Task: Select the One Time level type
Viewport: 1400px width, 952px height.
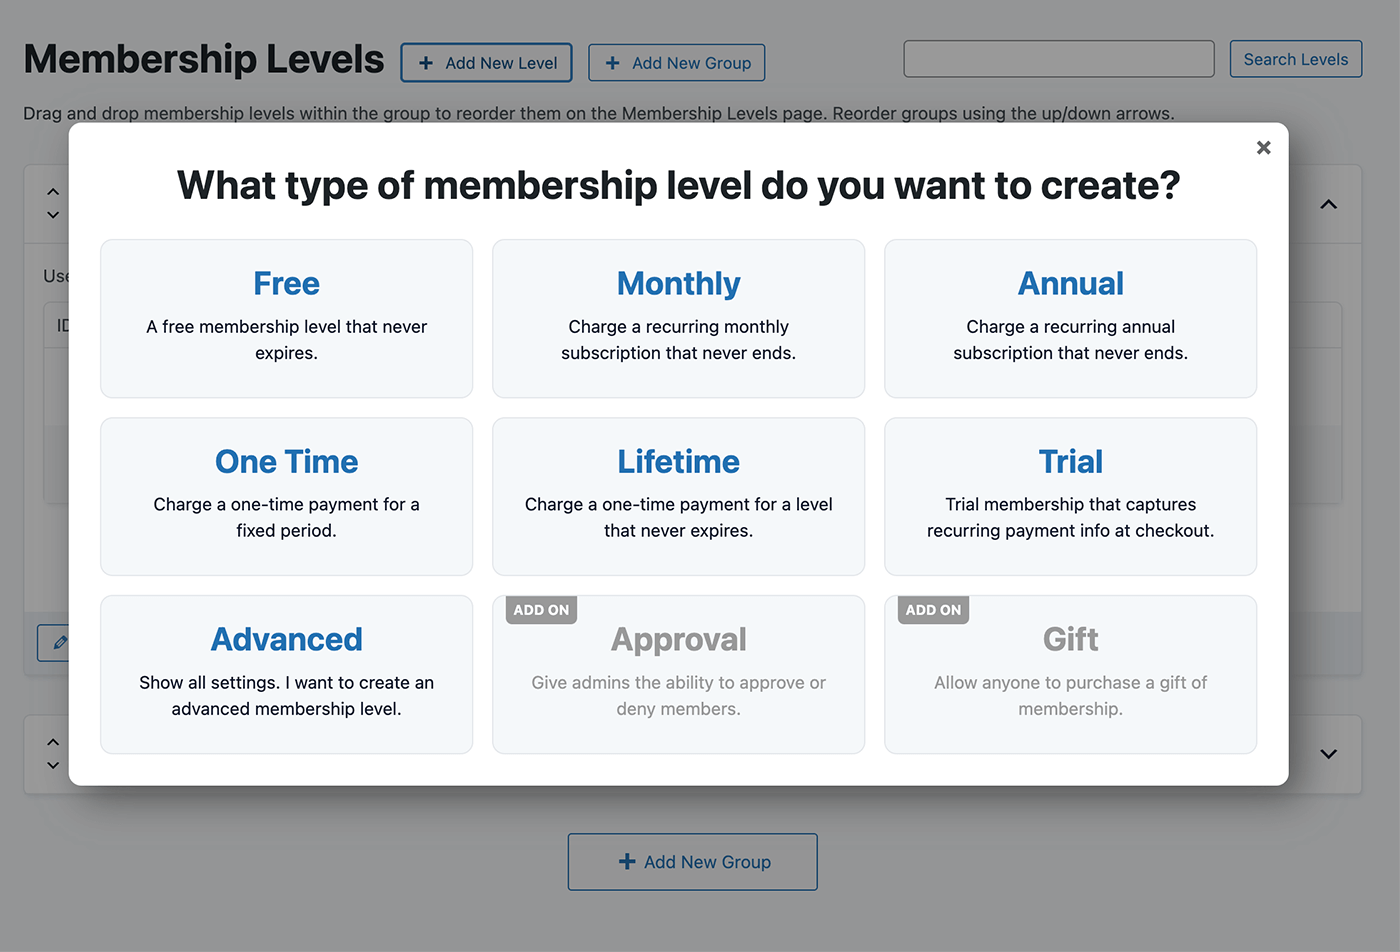Action: pos(286,496)
